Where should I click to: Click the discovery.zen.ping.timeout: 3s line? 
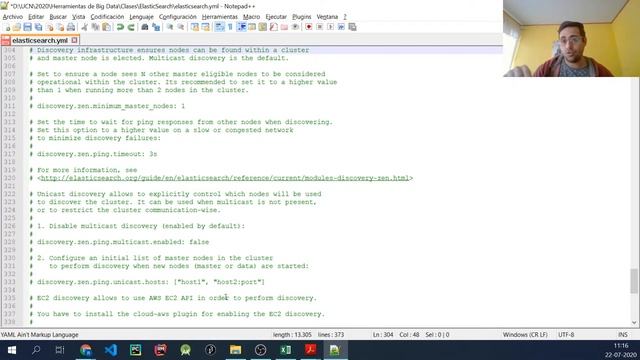[x=93, y=154]
